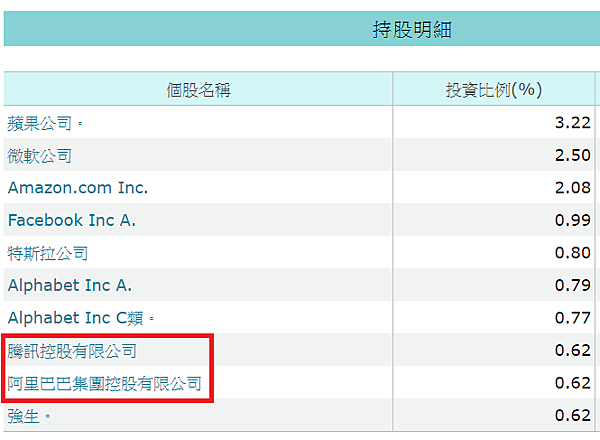Screen dimensions: 600x440
Task: Click the 個股名稱 column header
Action: tap(198, 90)
